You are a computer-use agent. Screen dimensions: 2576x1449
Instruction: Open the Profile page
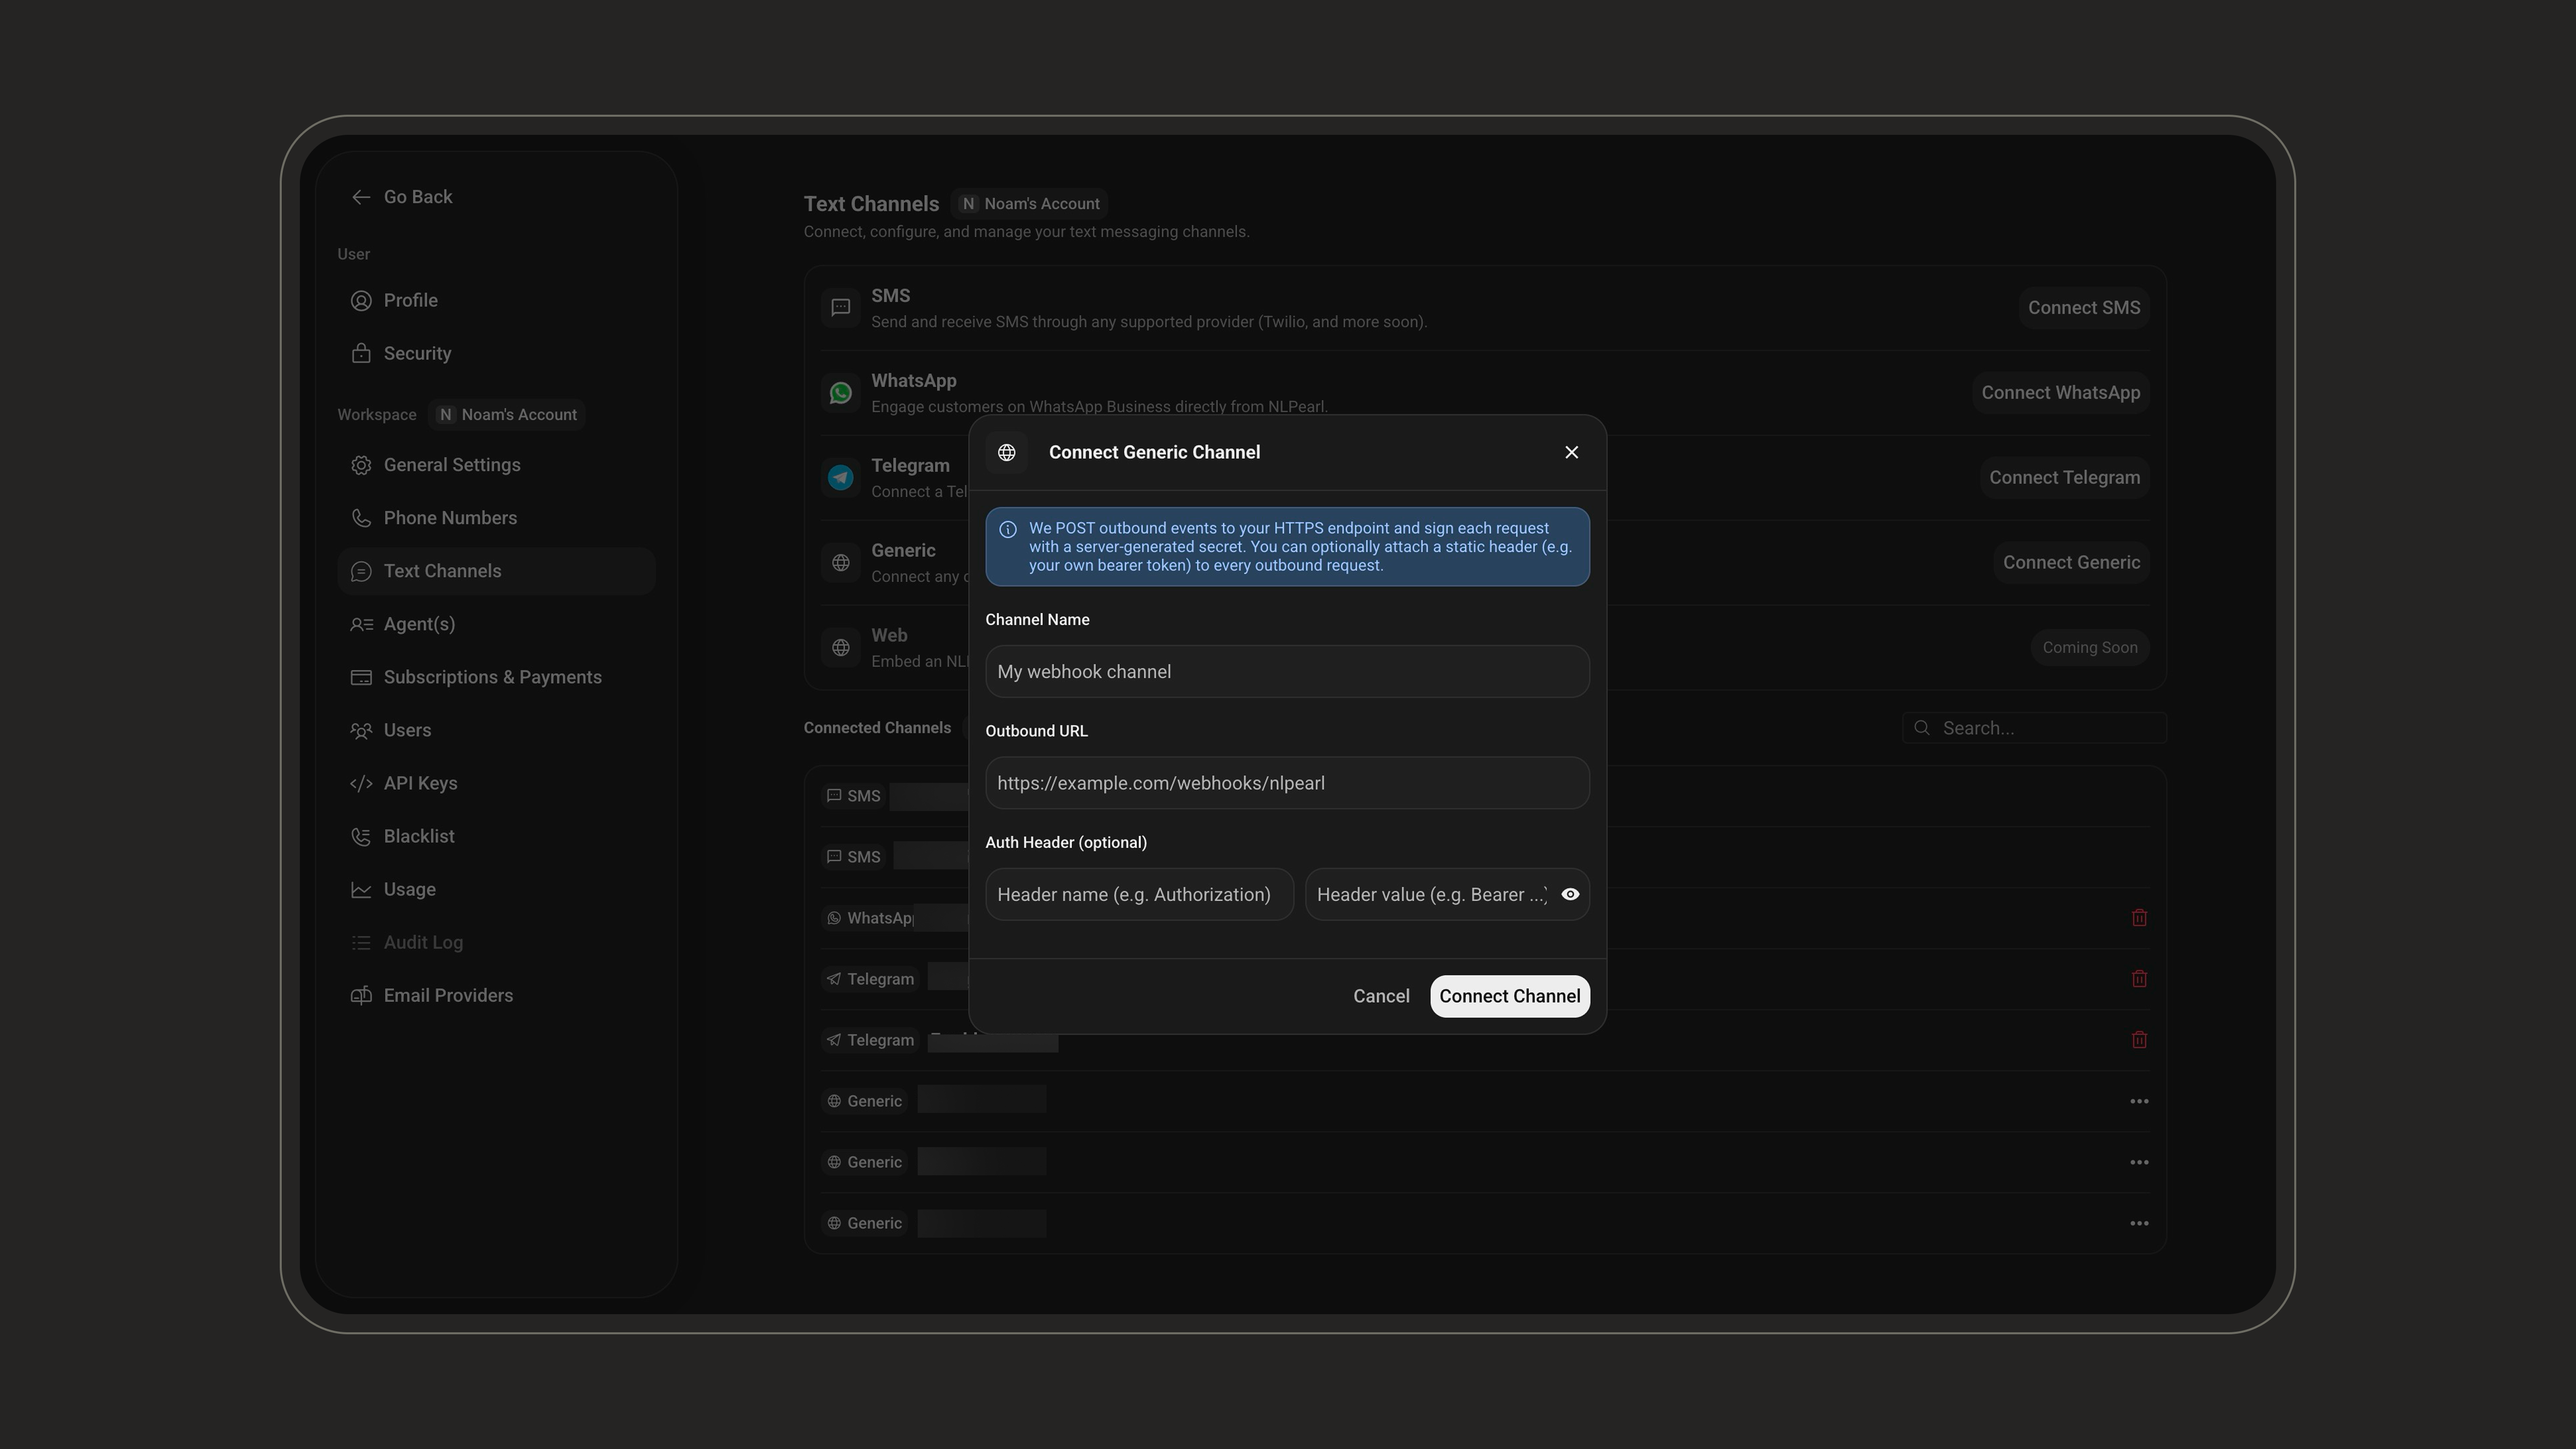coord(496,300)
